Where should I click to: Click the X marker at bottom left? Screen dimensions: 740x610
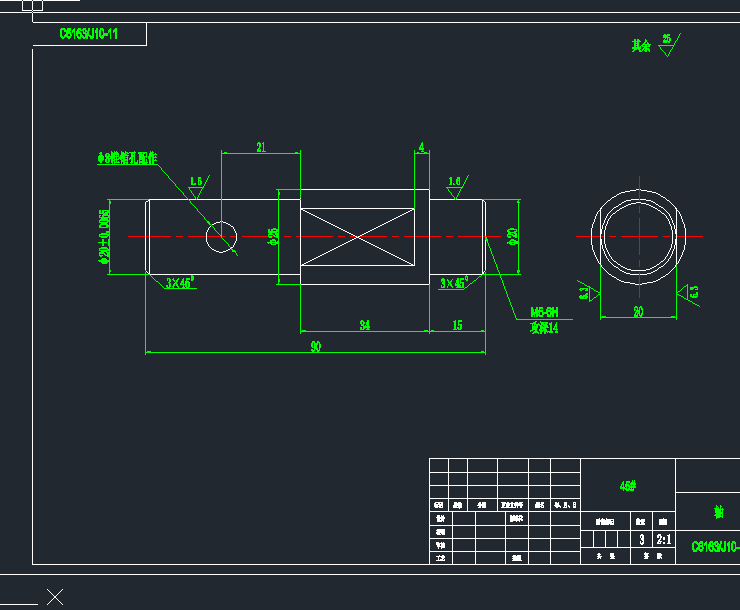55,597
